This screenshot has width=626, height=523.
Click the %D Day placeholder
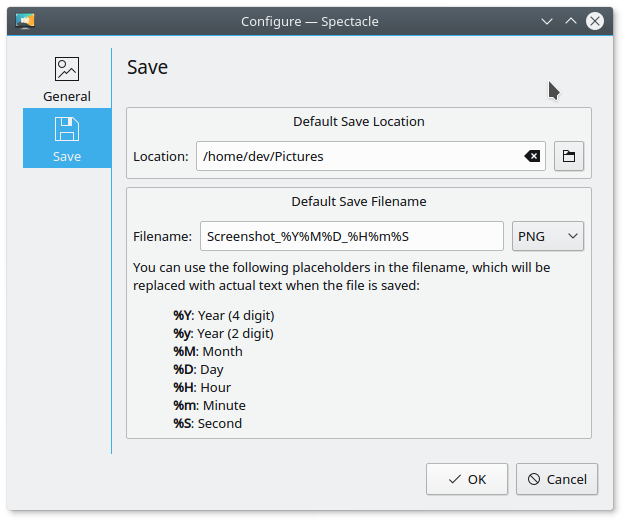[x=183, y=370]
